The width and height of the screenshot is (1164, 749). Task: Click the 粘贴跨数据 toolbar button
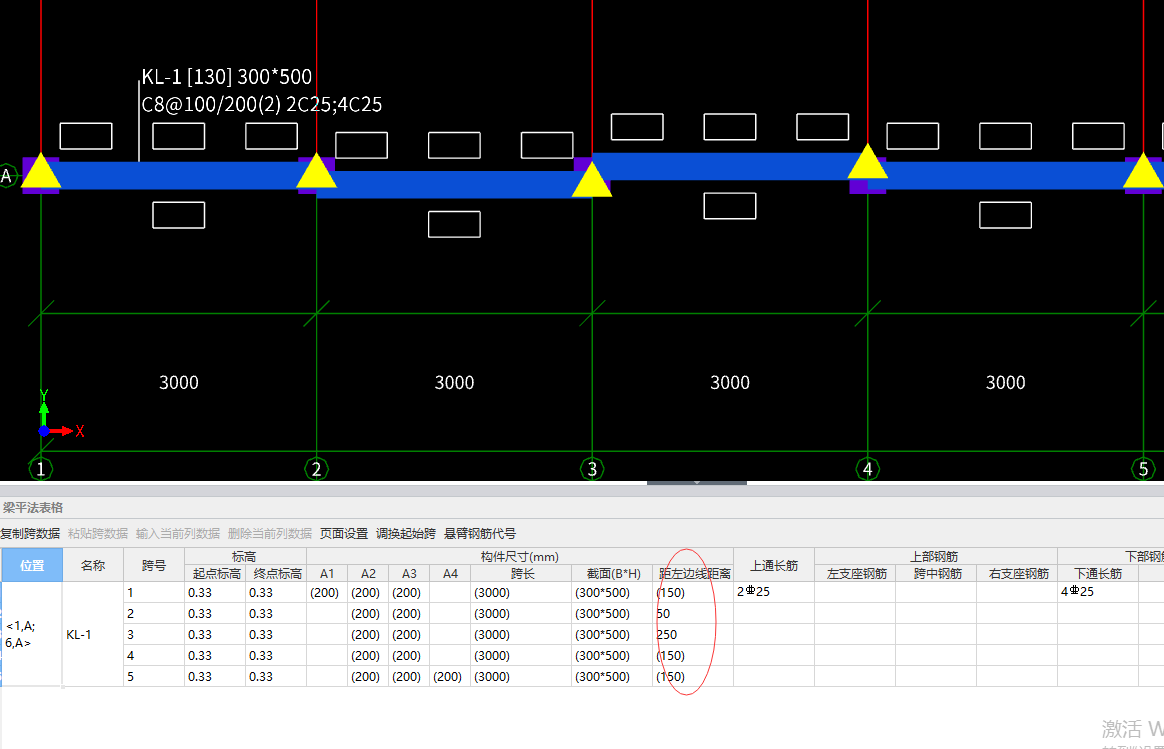point(97,534)
